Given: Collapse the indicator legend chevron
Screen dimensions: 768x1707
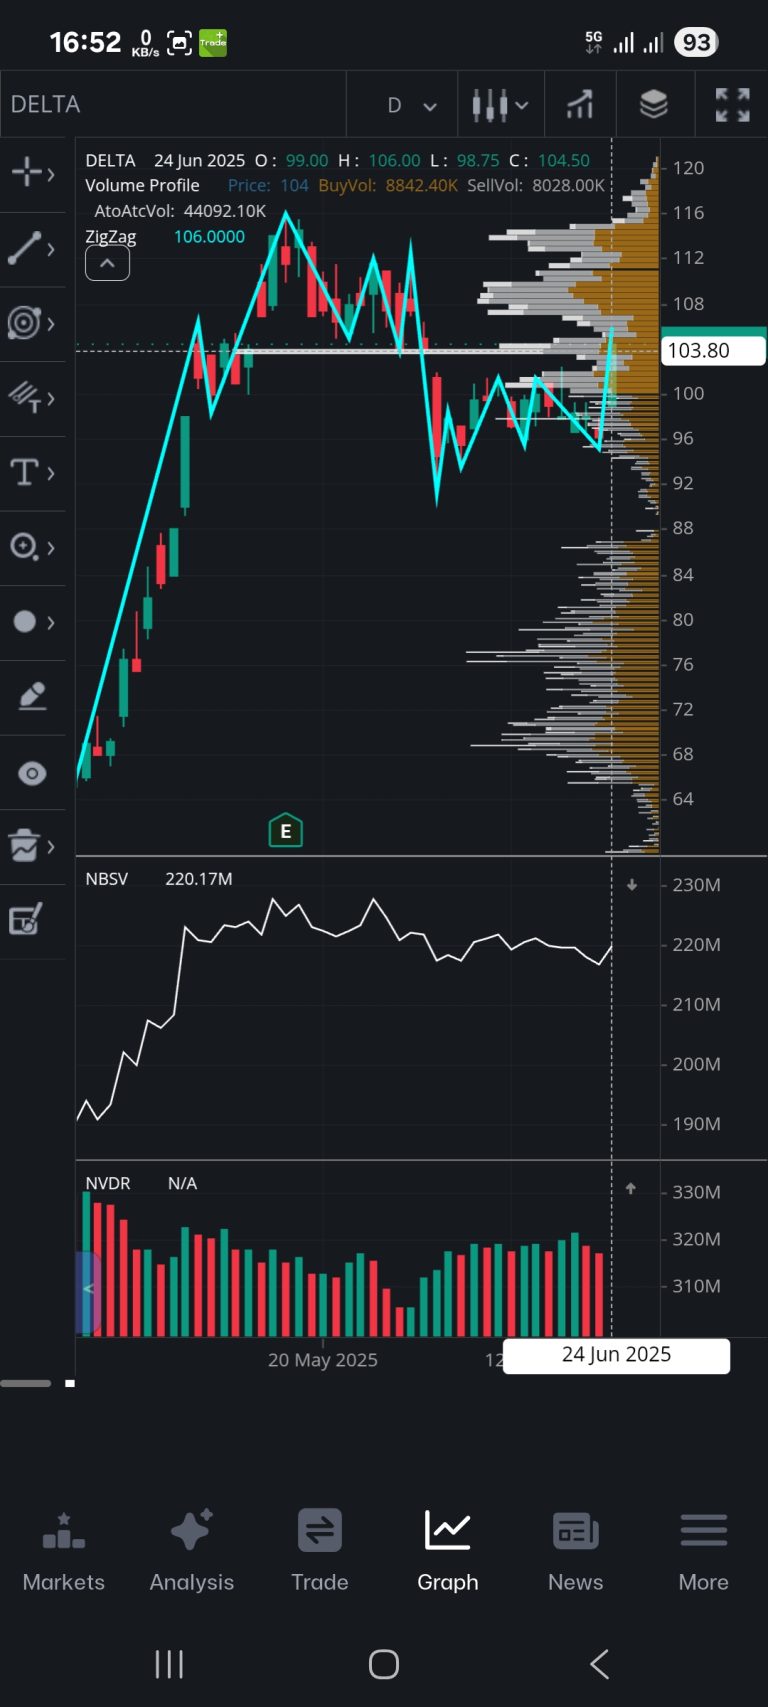Looking at the screenshot, I should (107, 264).
